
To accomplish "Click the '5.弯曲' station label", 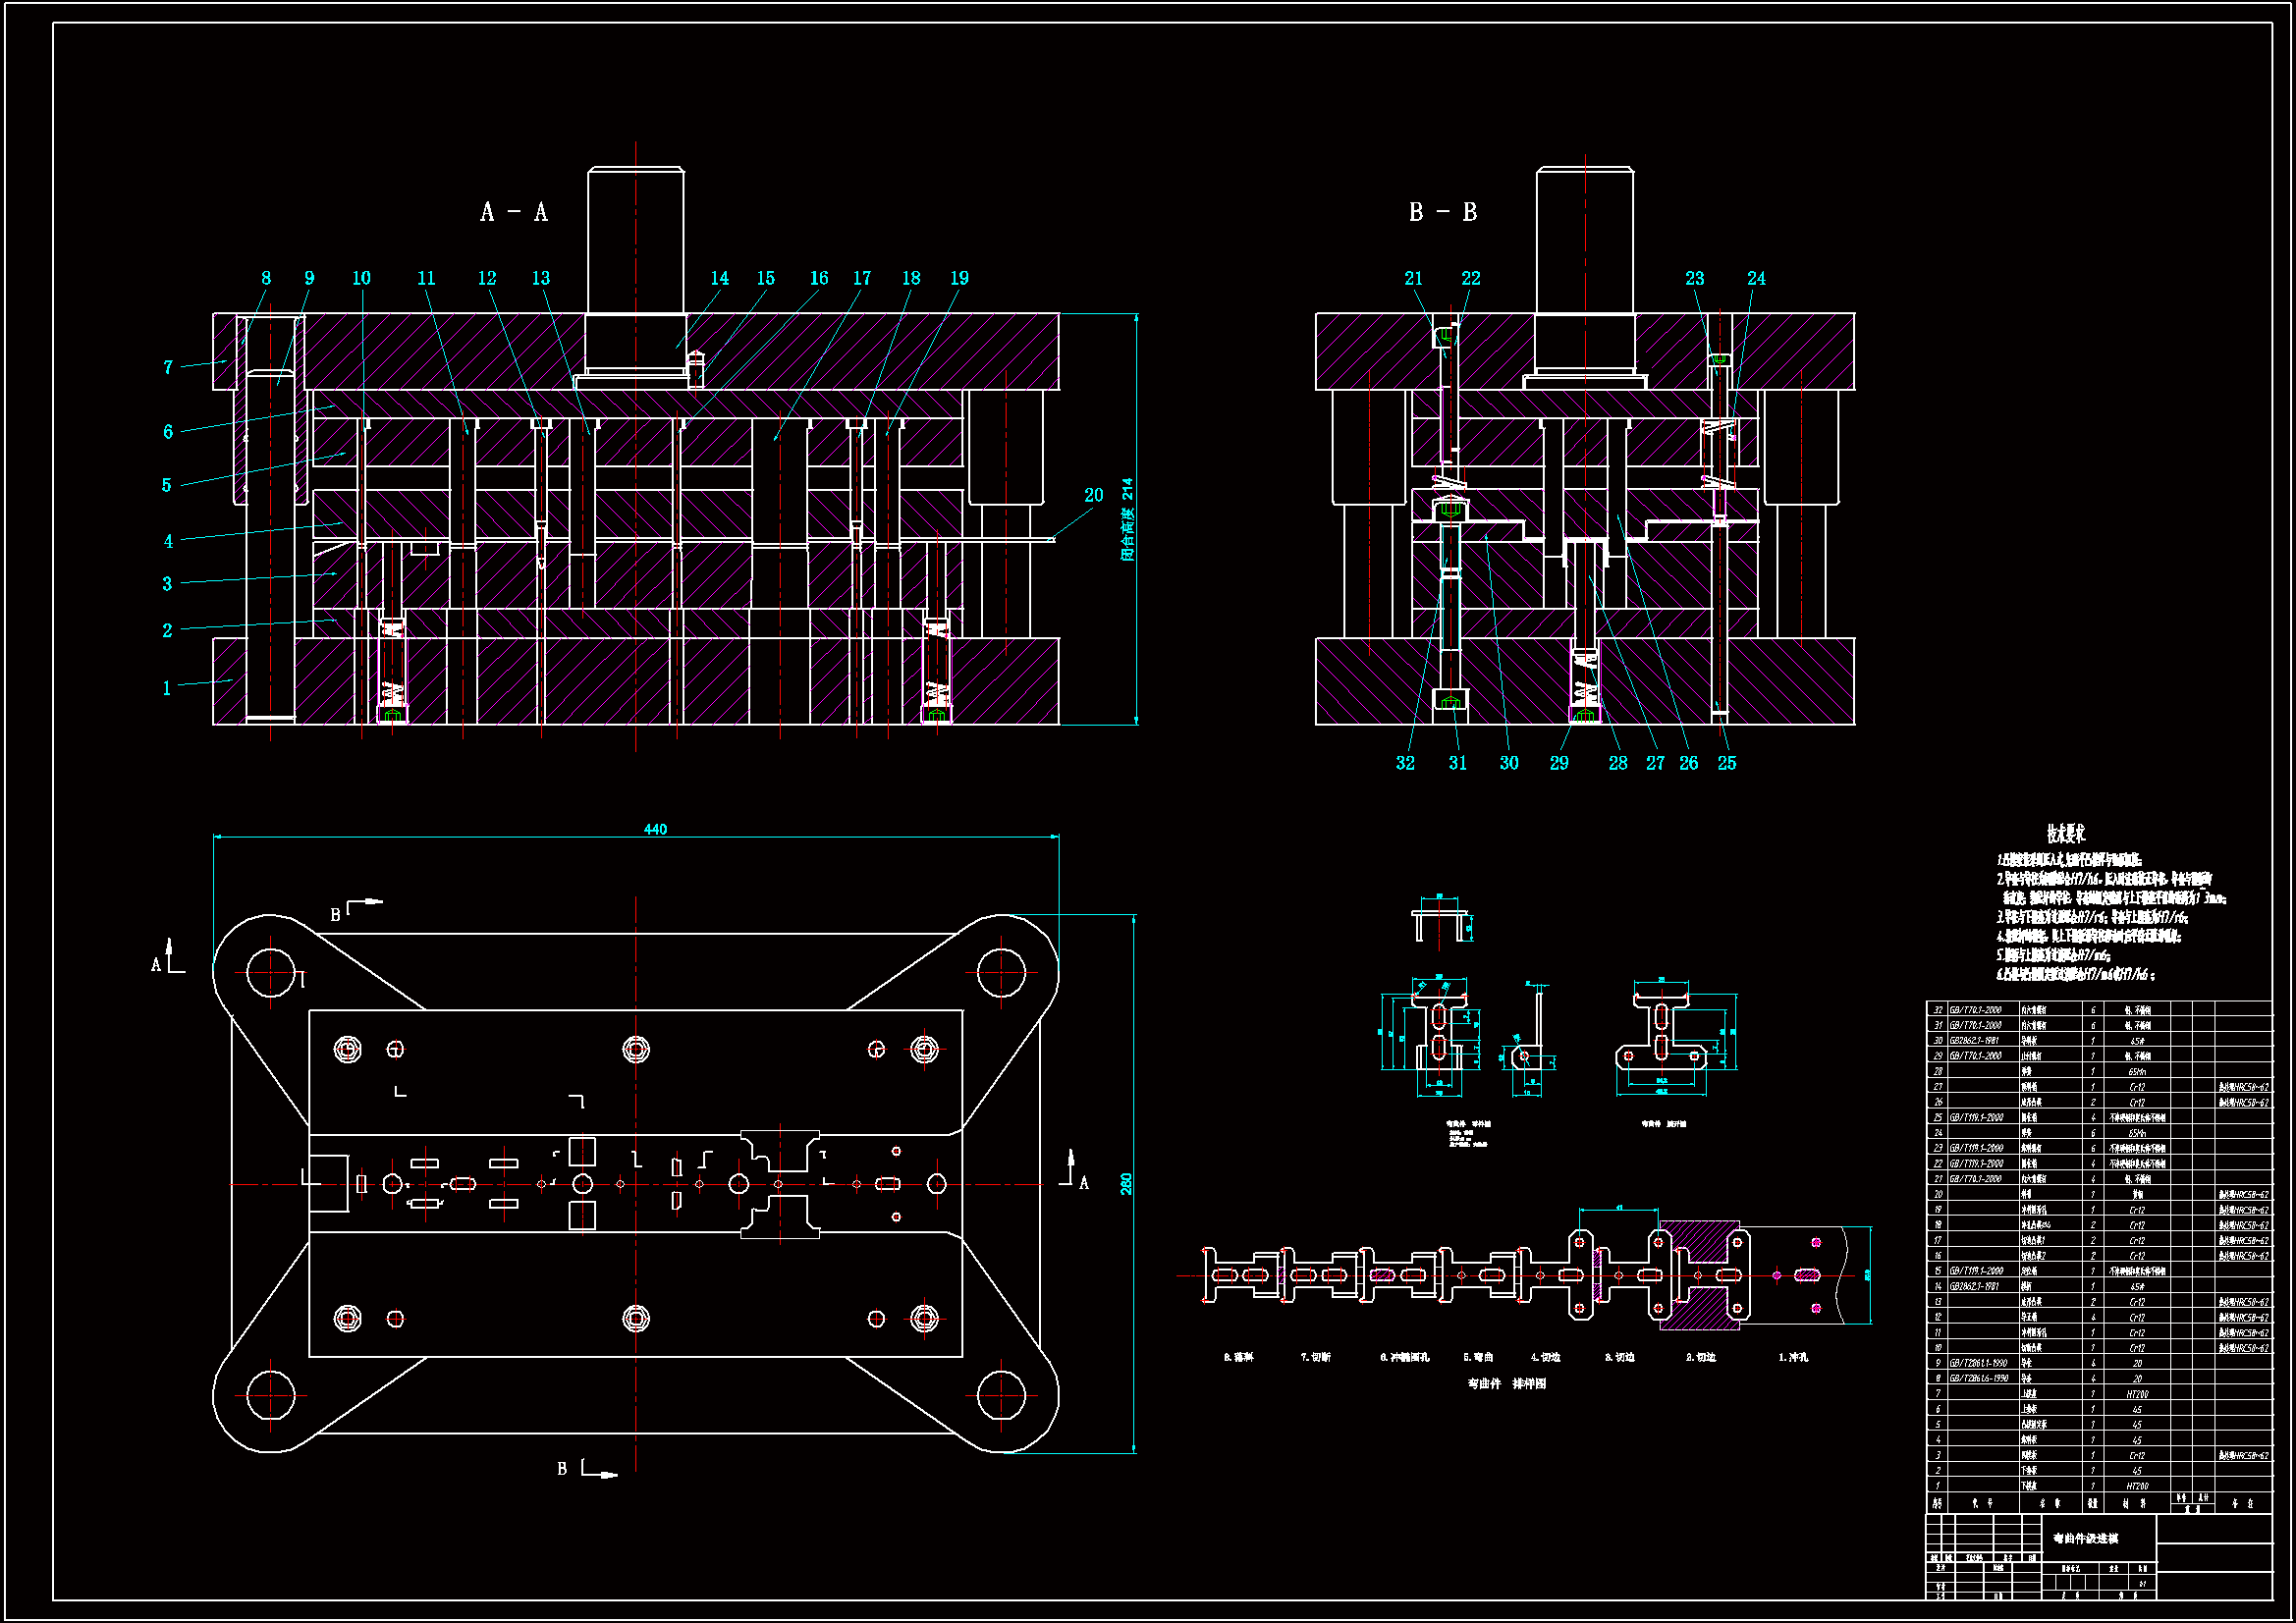I will [x=1478, y=1357].
